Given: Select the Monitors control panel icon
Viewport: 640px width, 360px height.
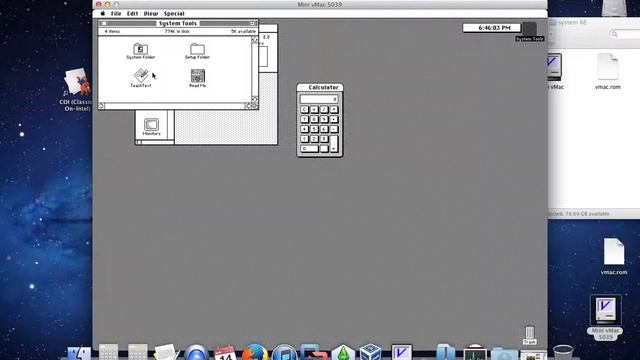Looking at the screenshot, I should point(151,124).
